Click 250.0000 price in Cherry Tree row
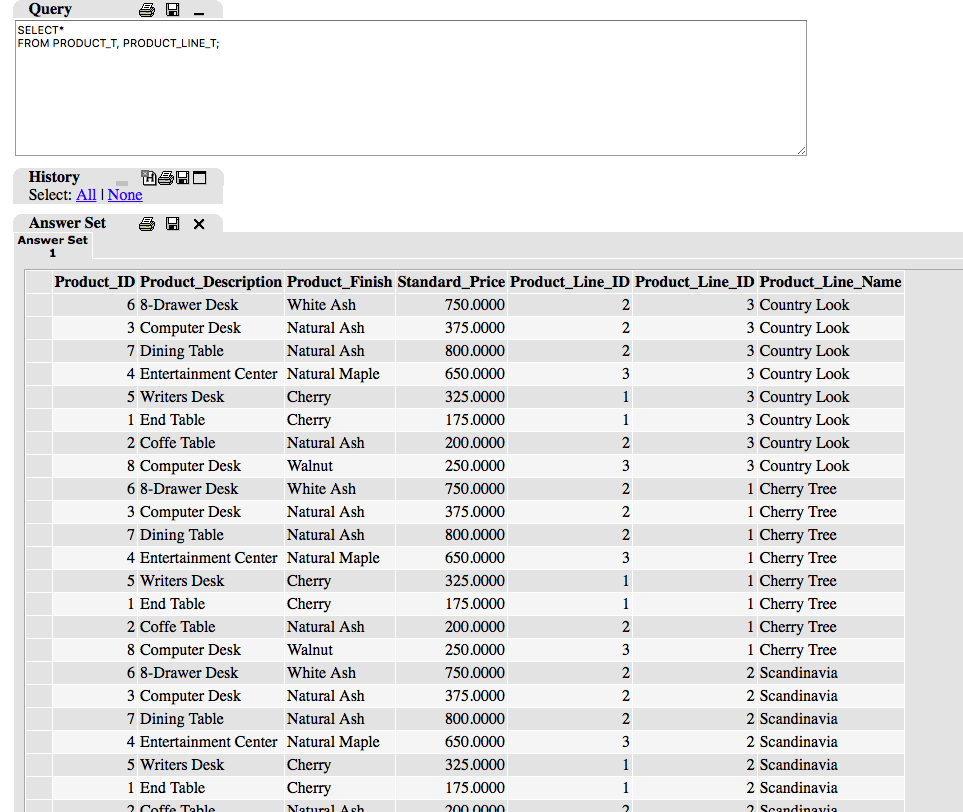 [475, 650]
